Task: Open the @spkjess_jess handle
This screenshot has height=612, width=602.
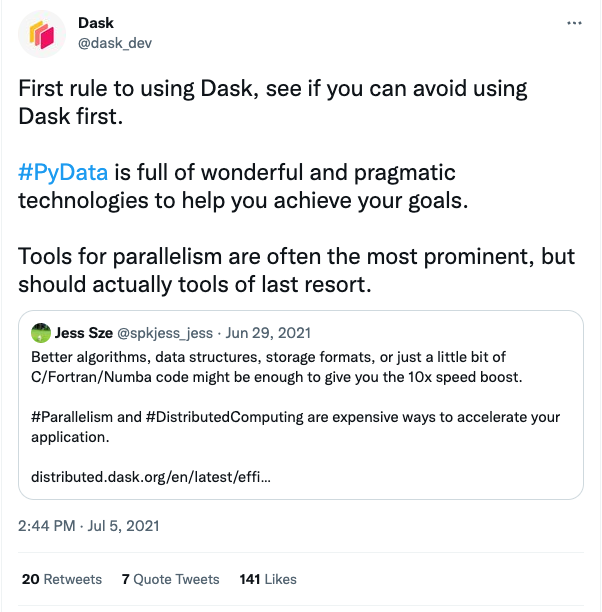Action: pos(165,333)
